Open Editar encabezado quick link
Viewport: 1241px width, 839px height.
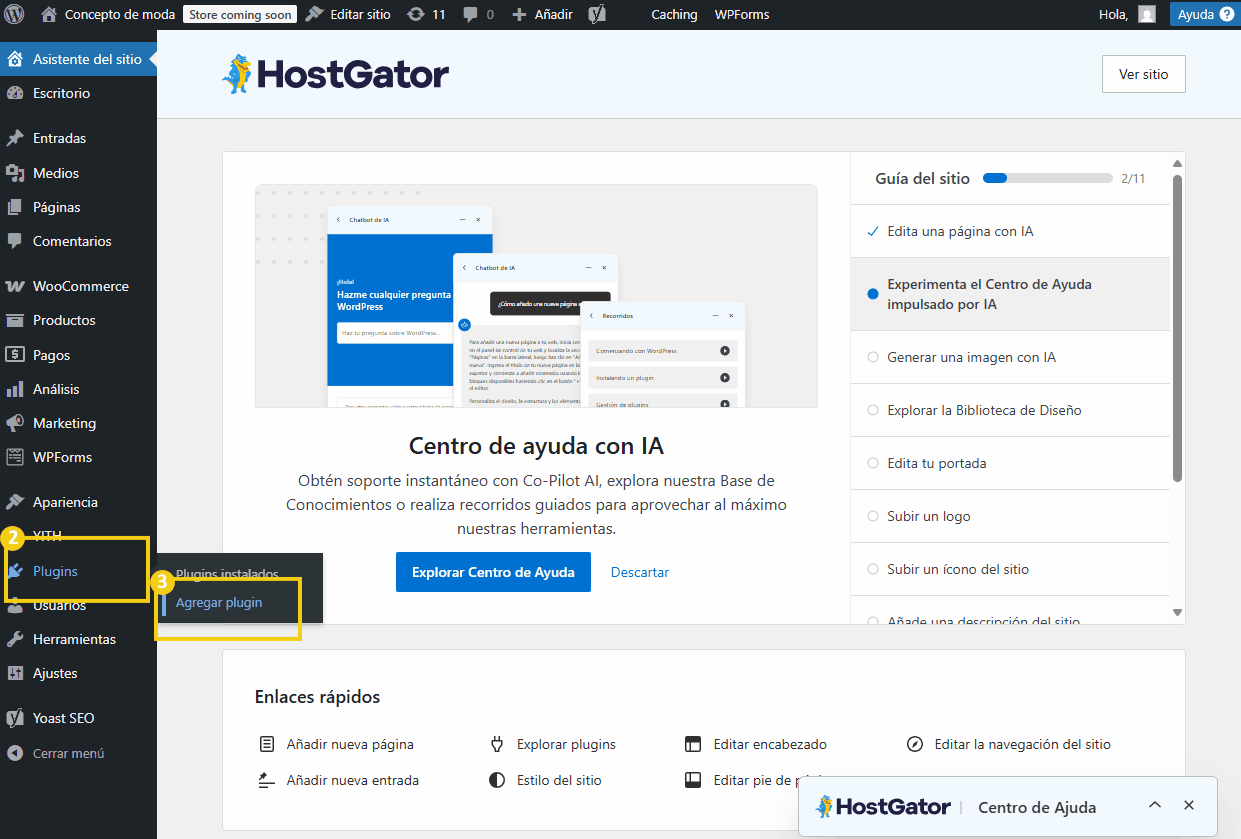756,744
